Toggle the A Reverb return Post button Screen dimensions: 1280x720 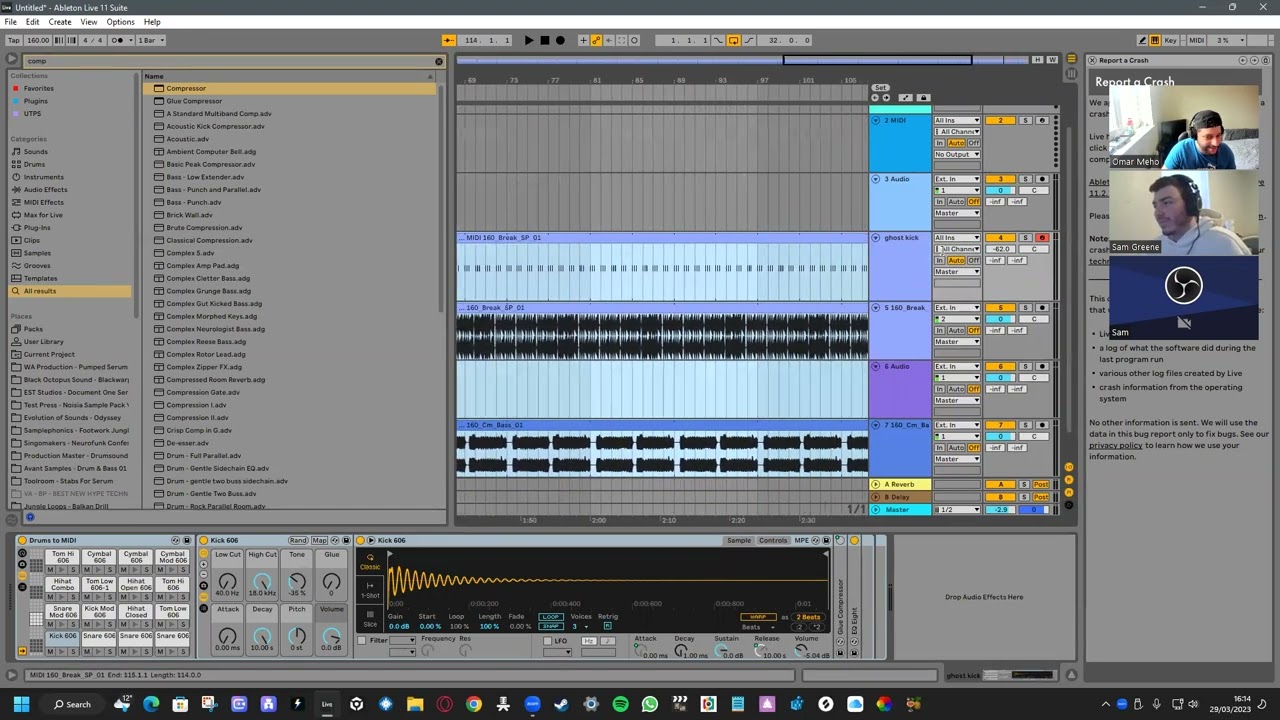[x=1041, y=485]
